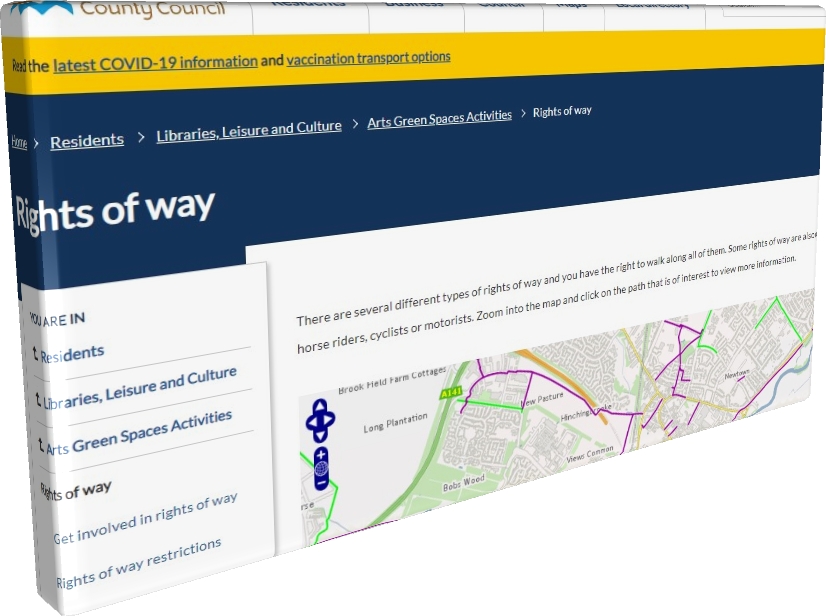Select Arts Green Spaces Activities in sidebar
Viewport: 826px width, 616px height.
click(139, 433)
